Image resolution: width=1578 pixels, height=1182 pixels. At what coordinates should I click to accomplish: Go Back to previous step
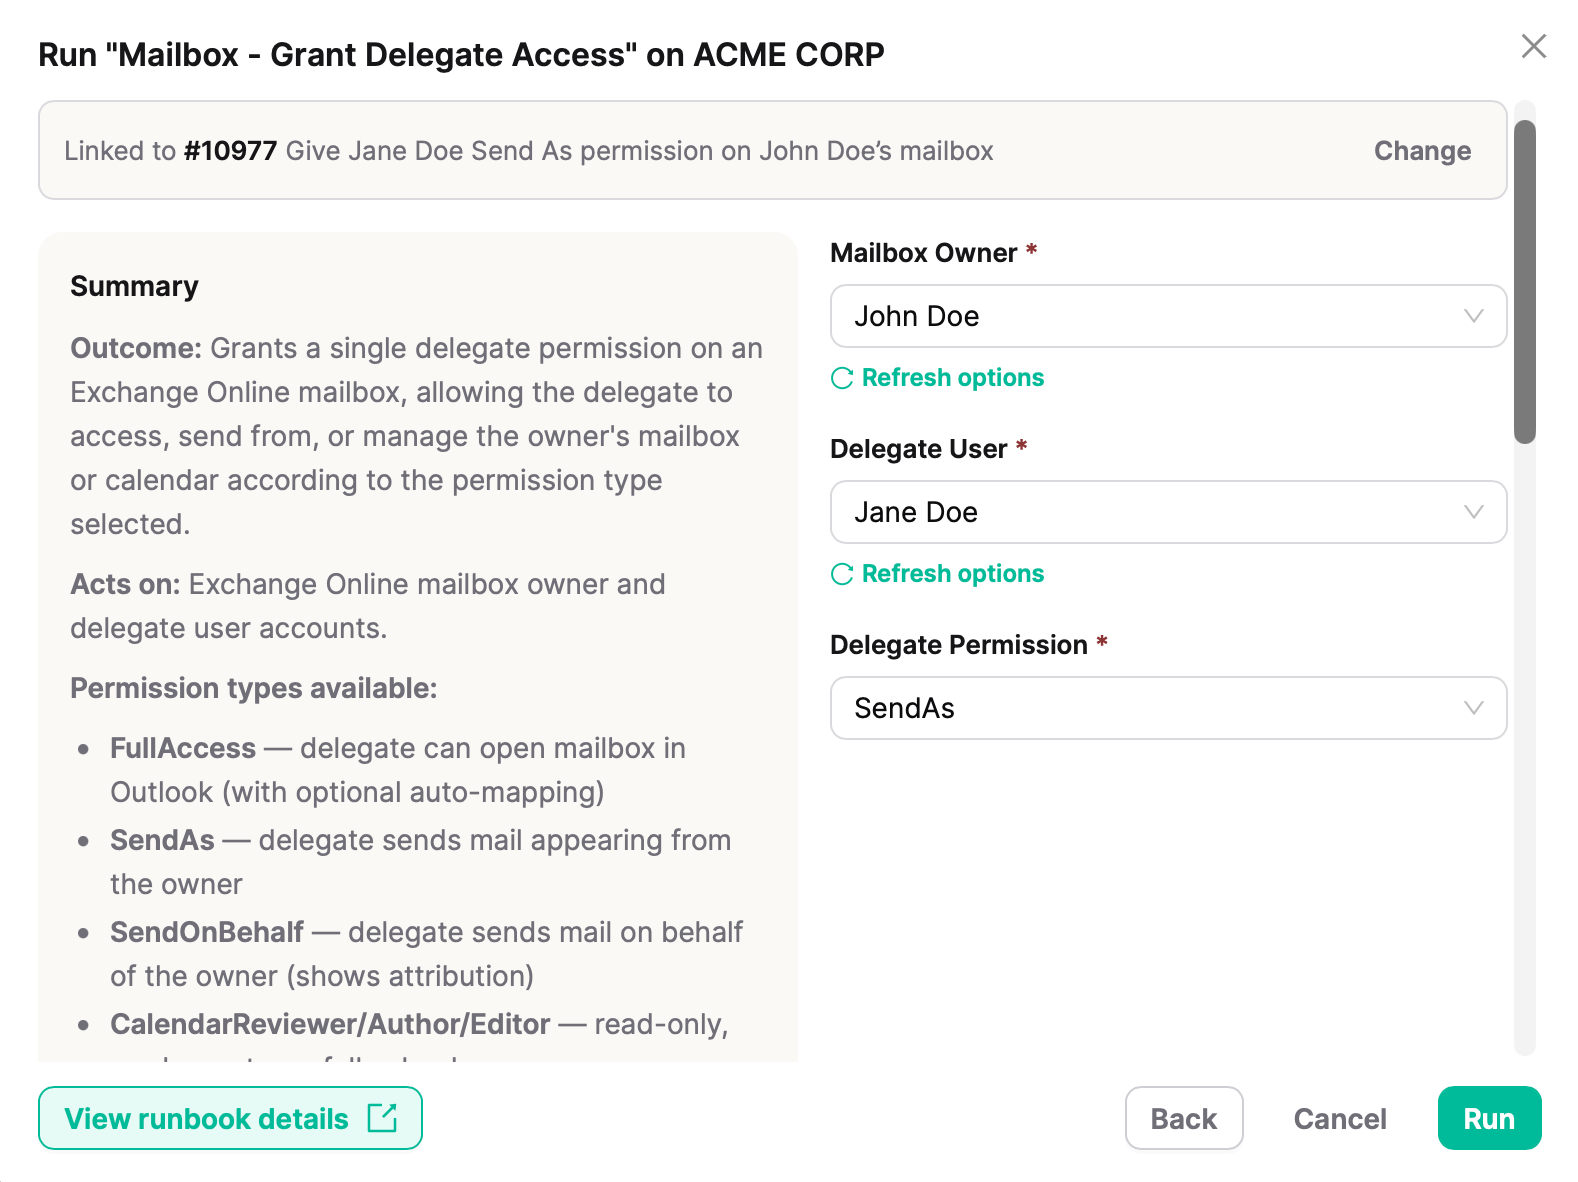(x=1184, y=1118)
